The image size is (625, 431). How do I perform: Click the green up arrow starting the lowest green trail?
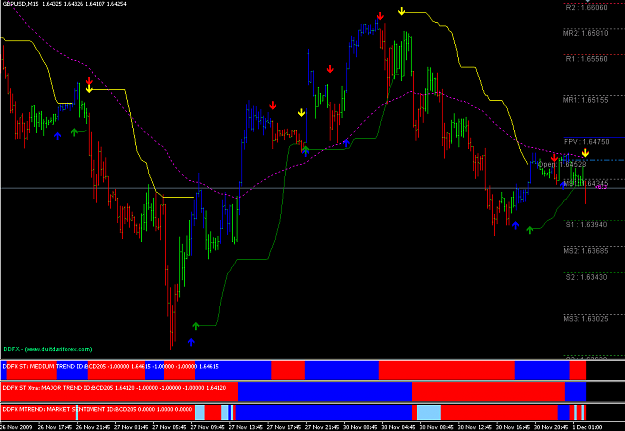195,326
